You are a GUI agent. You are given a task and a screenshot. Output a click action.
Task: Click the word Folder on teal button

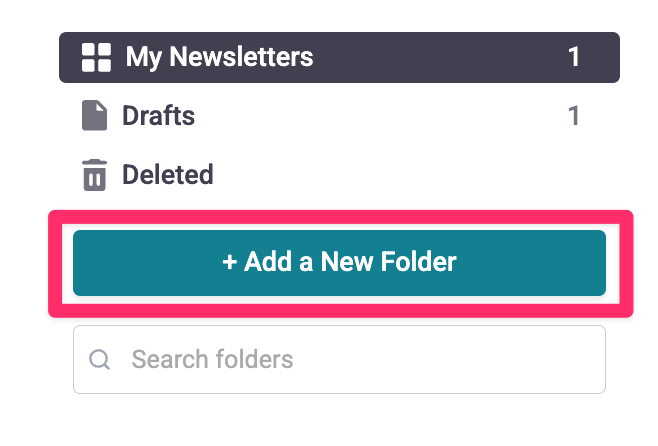[x=418, y=263]
